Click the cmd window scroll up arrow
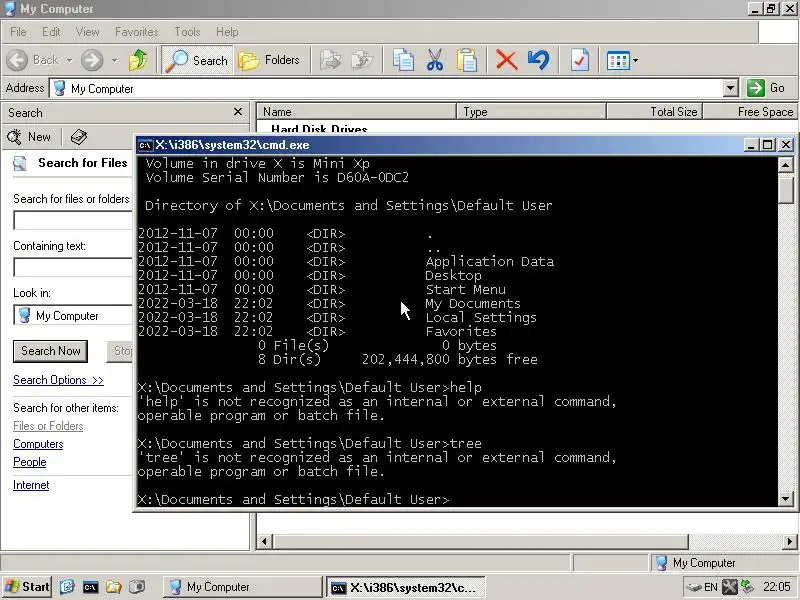The image size is (800, 600). point(786,164)
